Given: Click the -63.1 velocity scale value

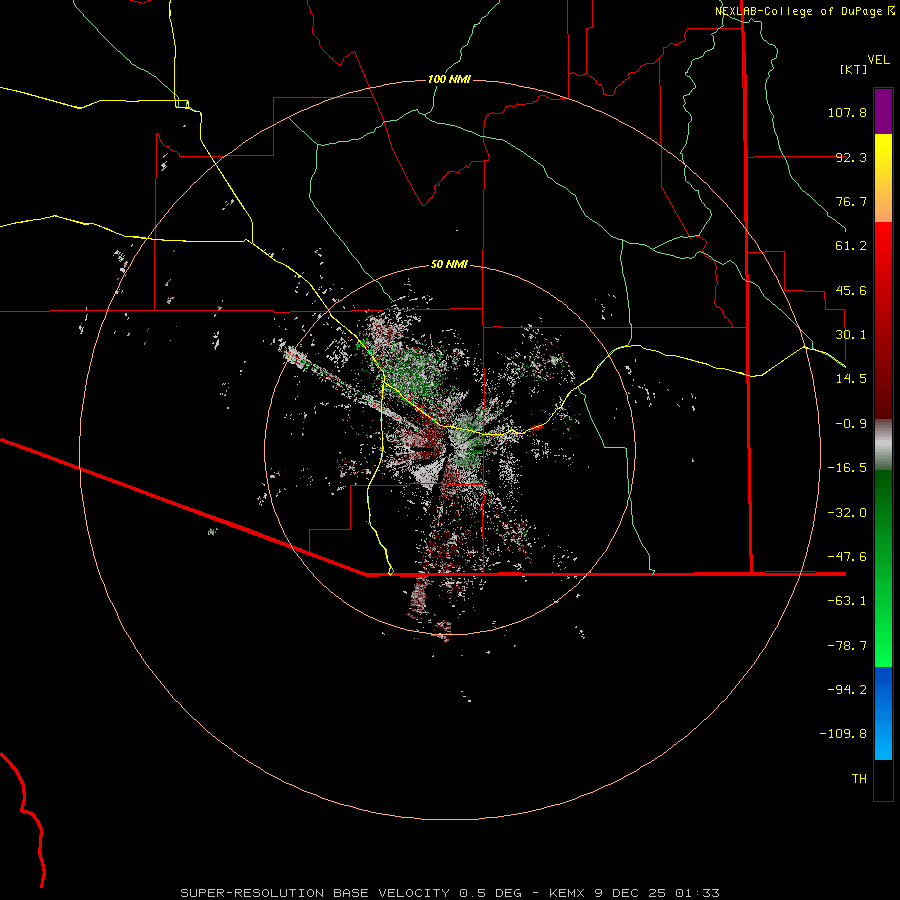Looking at the screenshot, I should (x=847, y=601).
